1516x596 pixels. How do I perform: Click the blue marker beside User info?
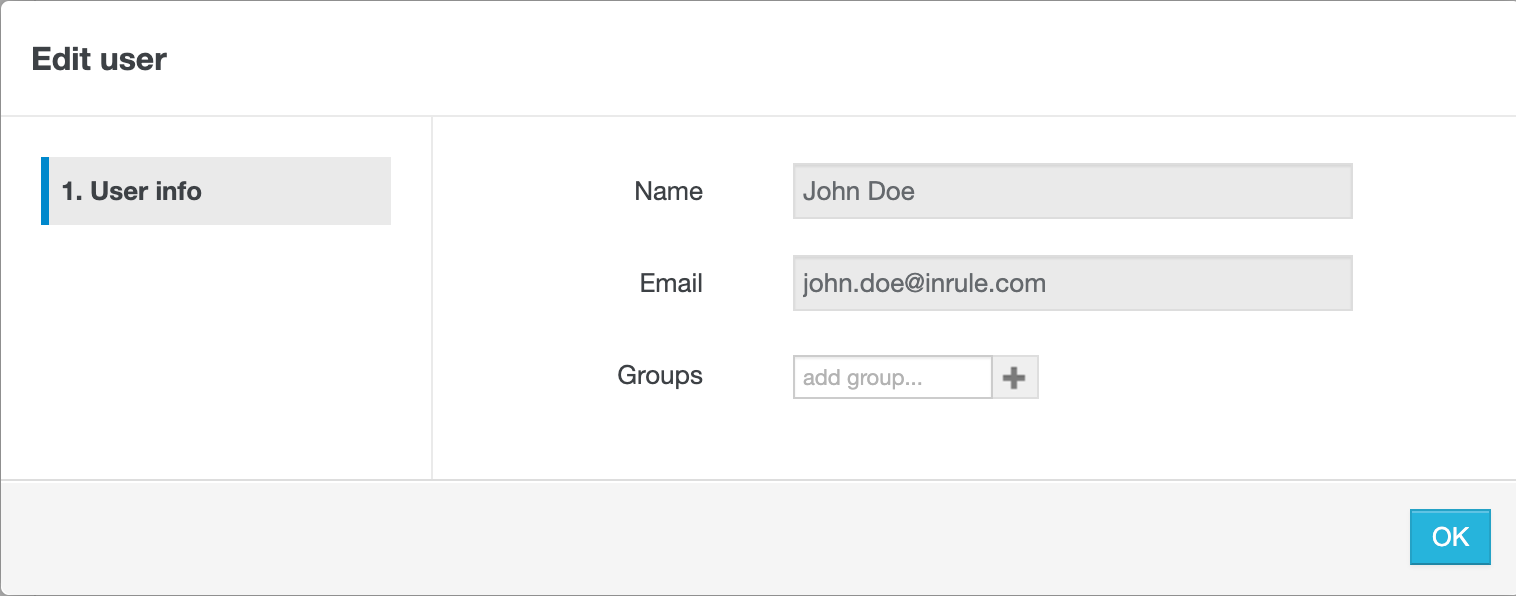[45, 191]
